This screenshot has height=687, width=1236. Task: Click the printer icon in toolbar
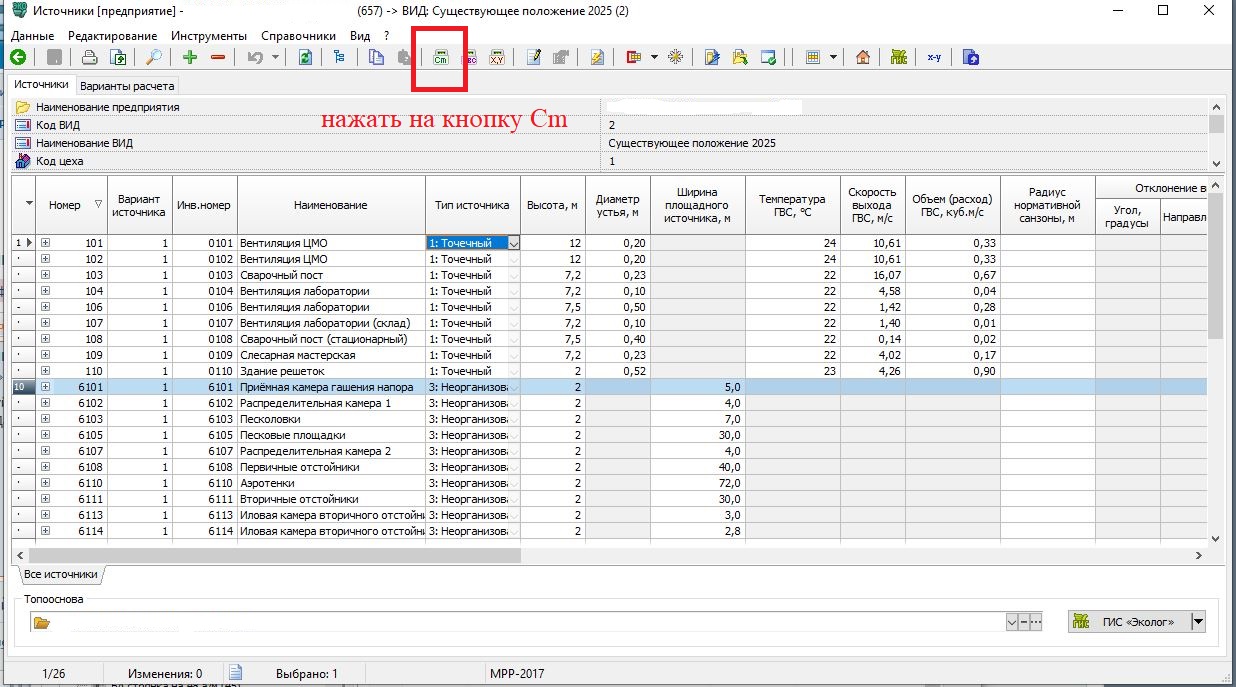tap(90, 58)
